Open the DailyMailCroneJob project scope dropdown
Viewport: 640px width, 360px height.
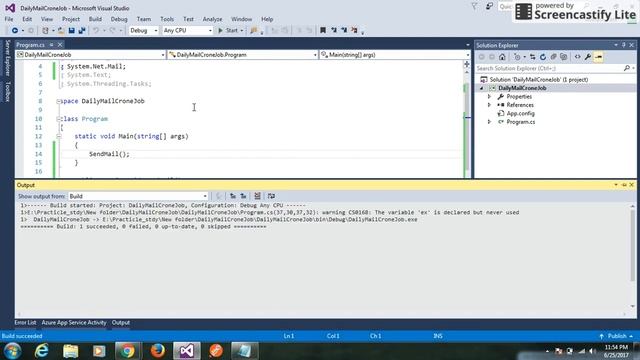(x=91, y=55)
